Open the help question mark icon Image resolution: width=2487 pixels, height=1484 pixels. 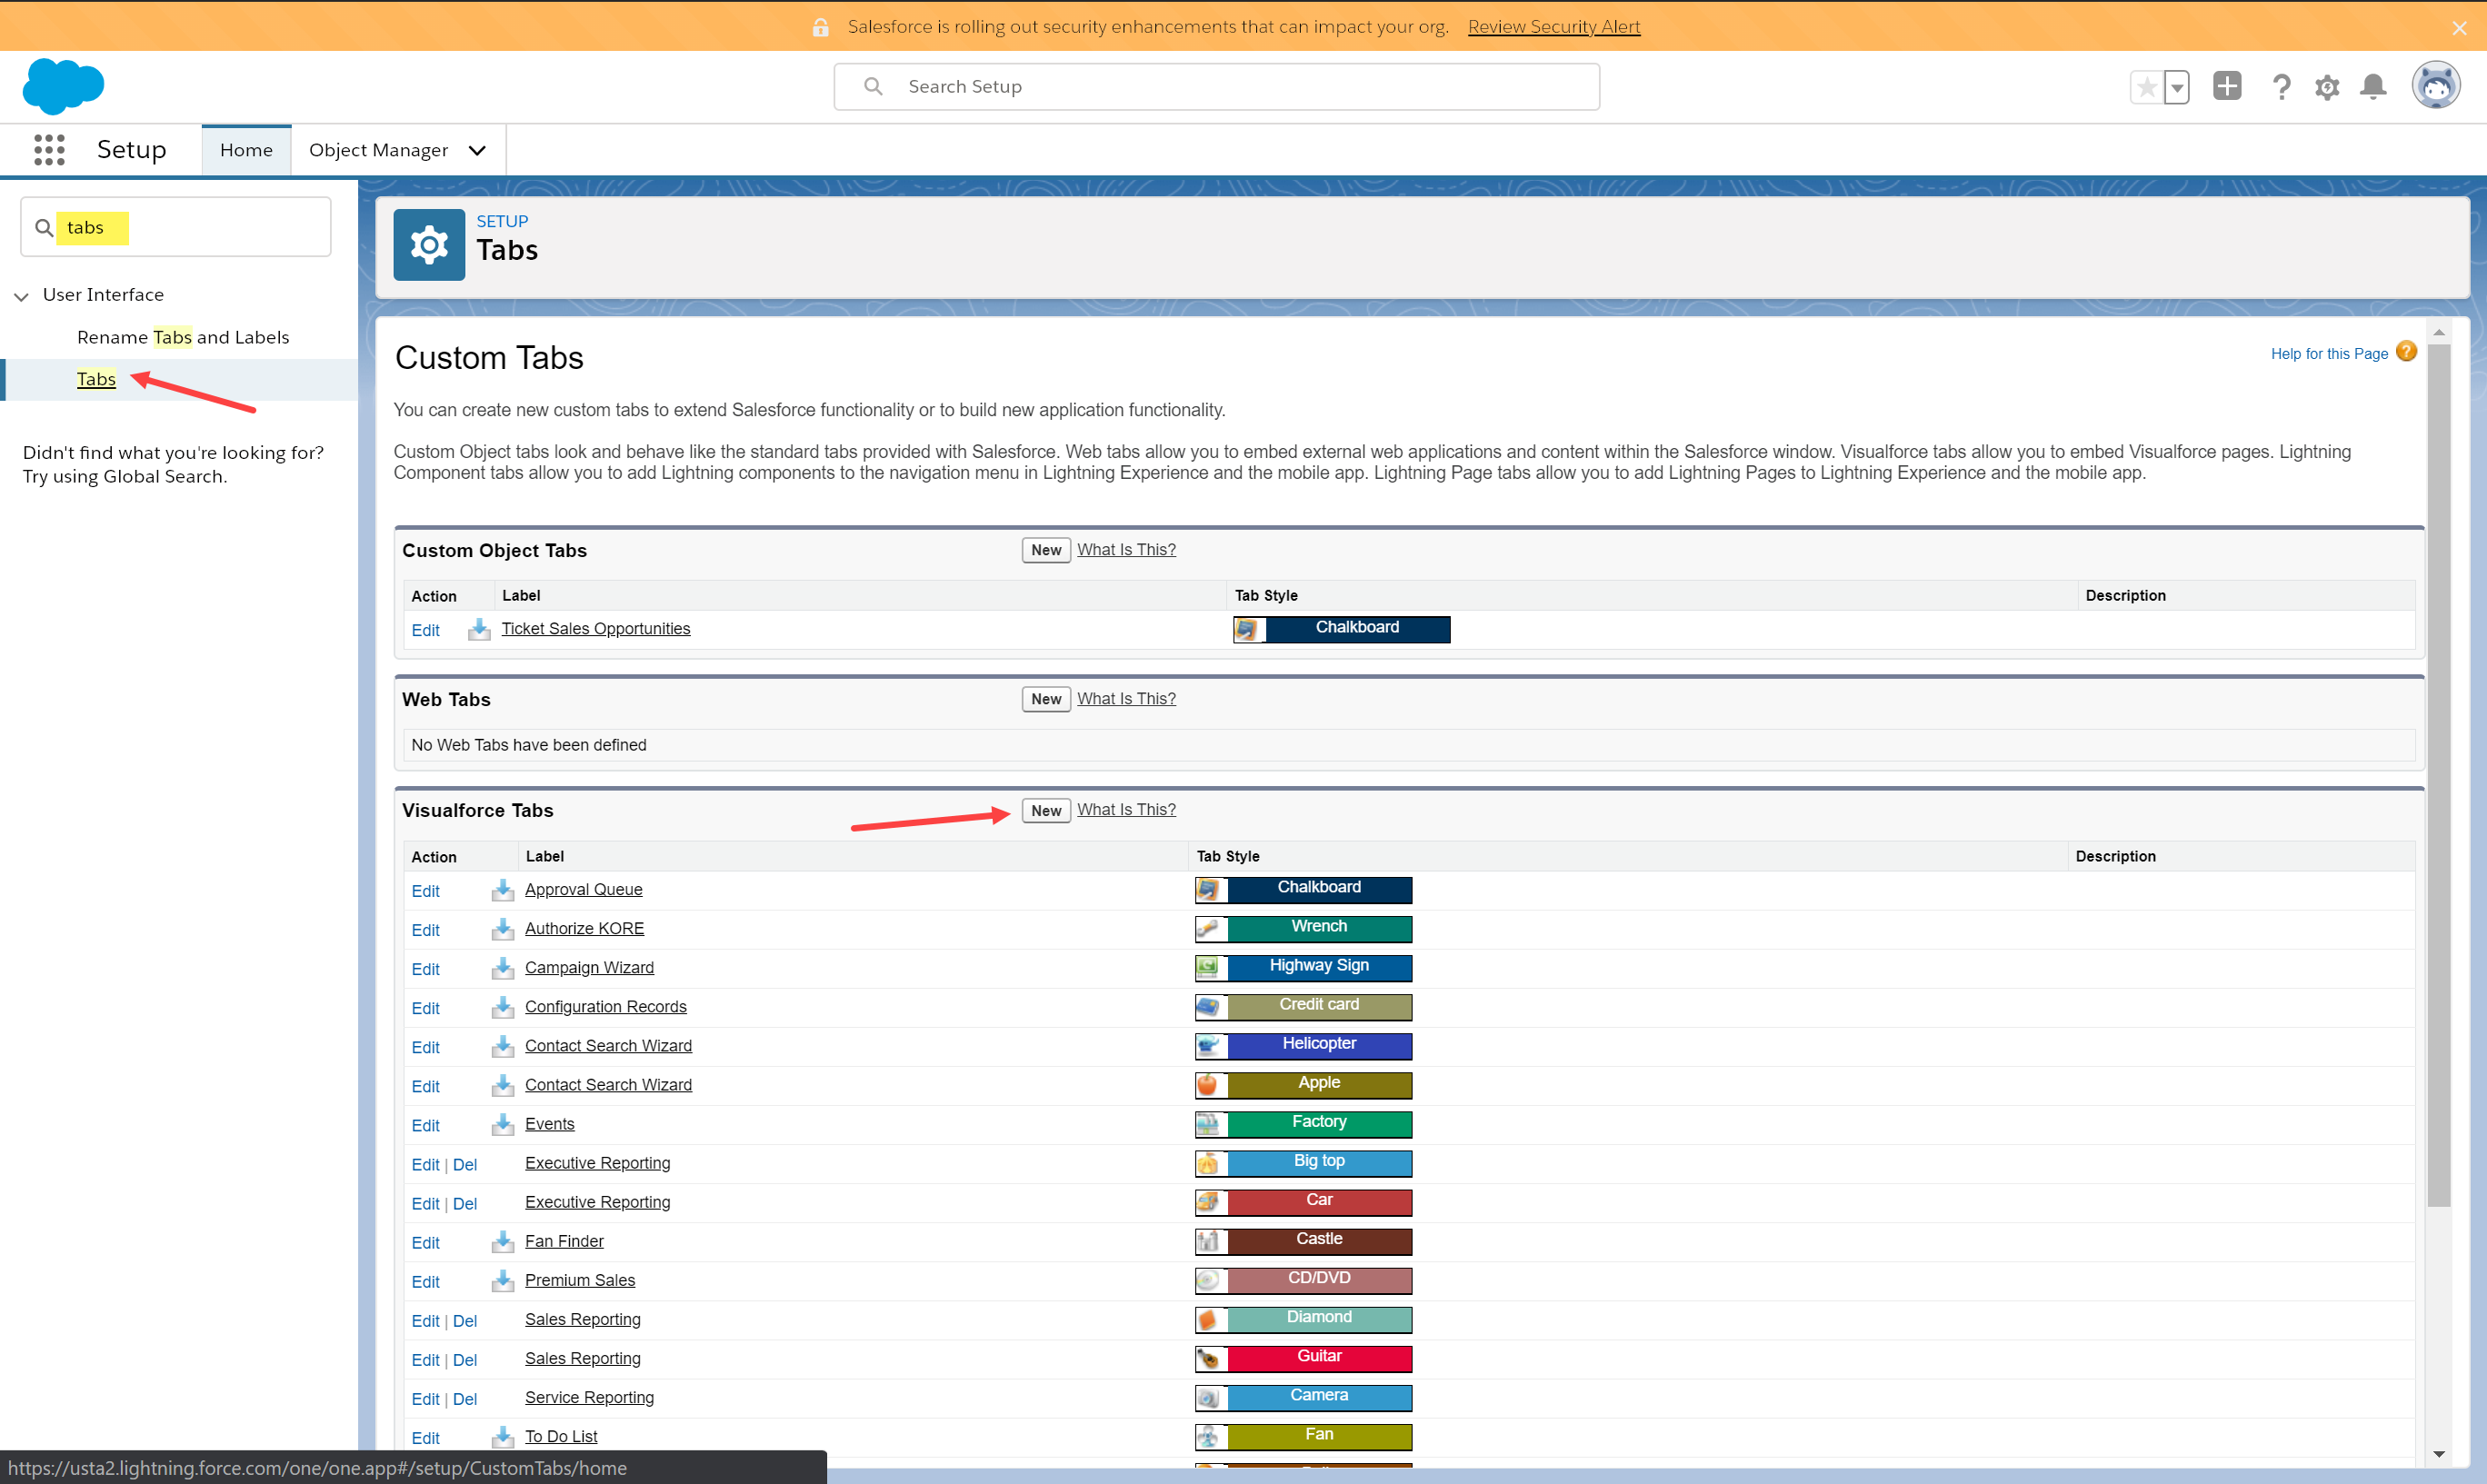(2281, 87)
